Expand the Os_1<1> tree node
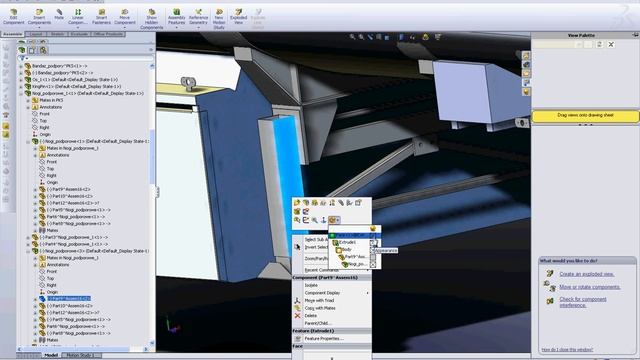Image resolution: width=640 pixels, height=360 pixels. (21, 80)
